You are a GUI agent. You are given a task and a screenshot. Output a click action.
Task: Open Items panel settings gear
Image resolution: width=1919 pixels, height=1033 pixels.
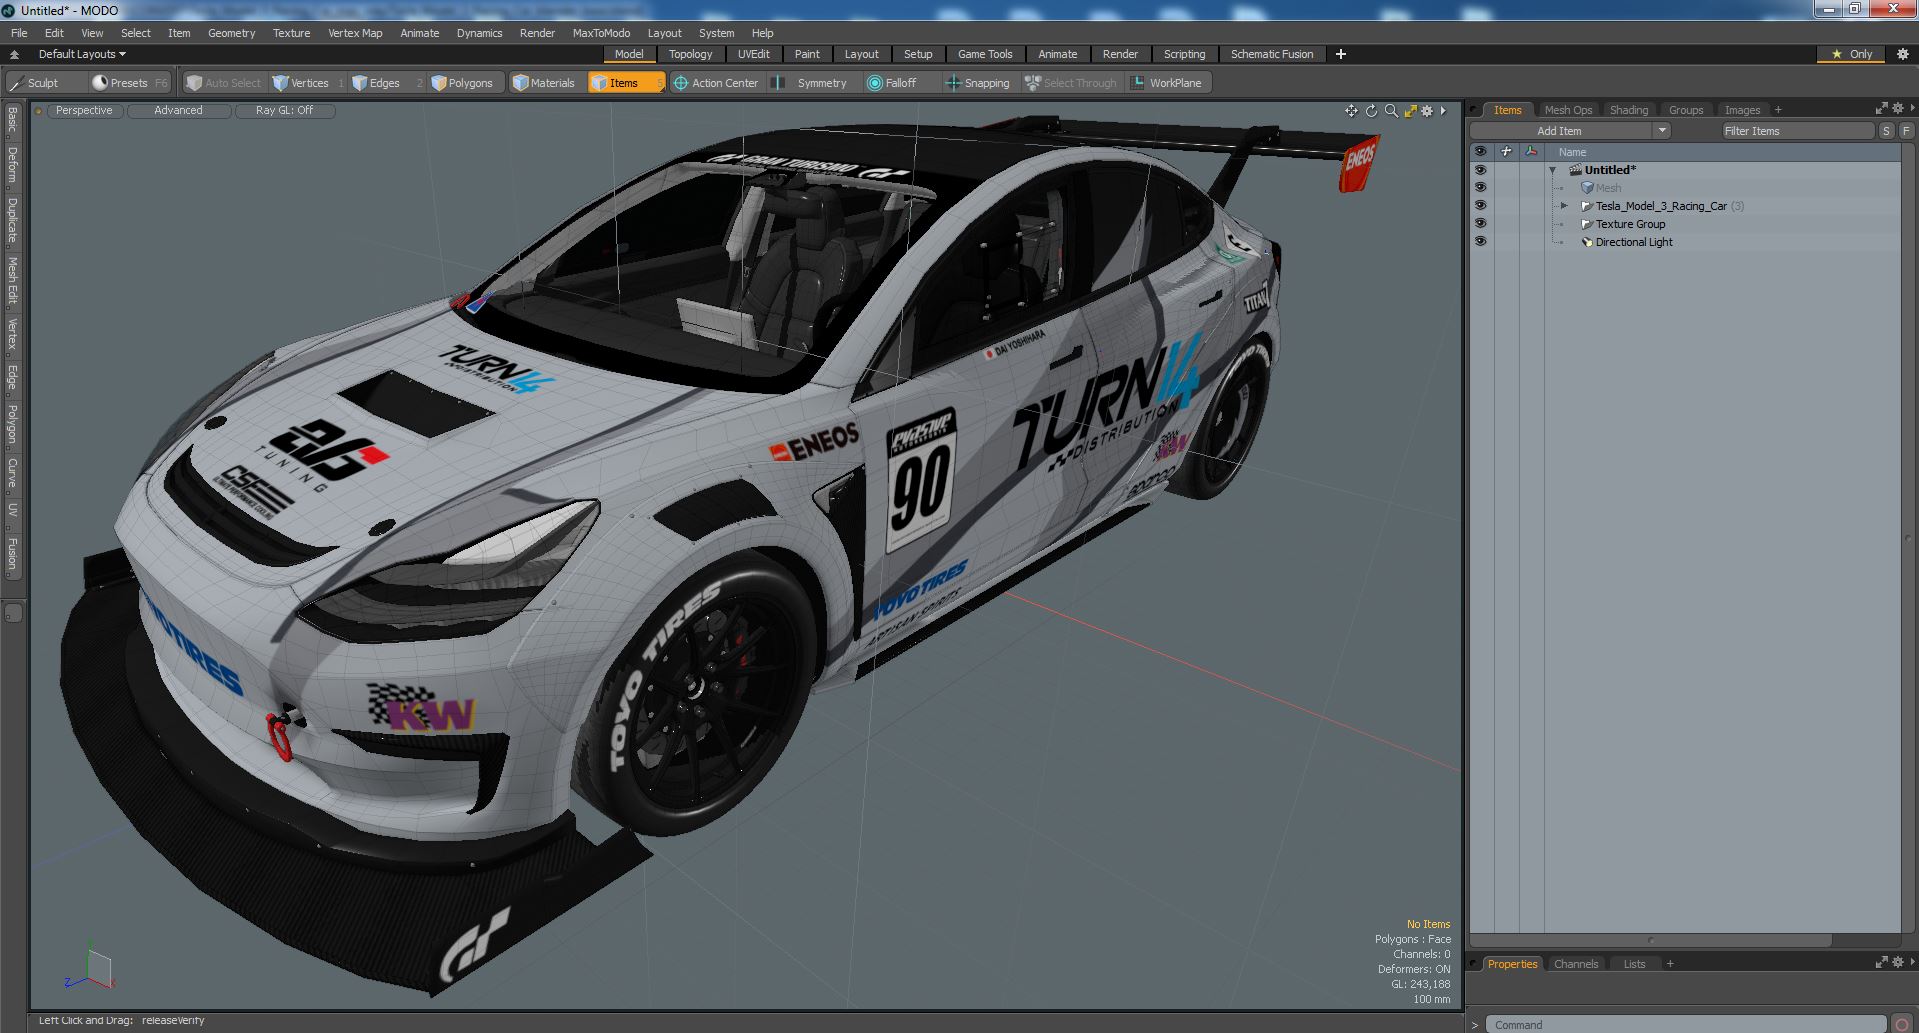point(1898,108)
